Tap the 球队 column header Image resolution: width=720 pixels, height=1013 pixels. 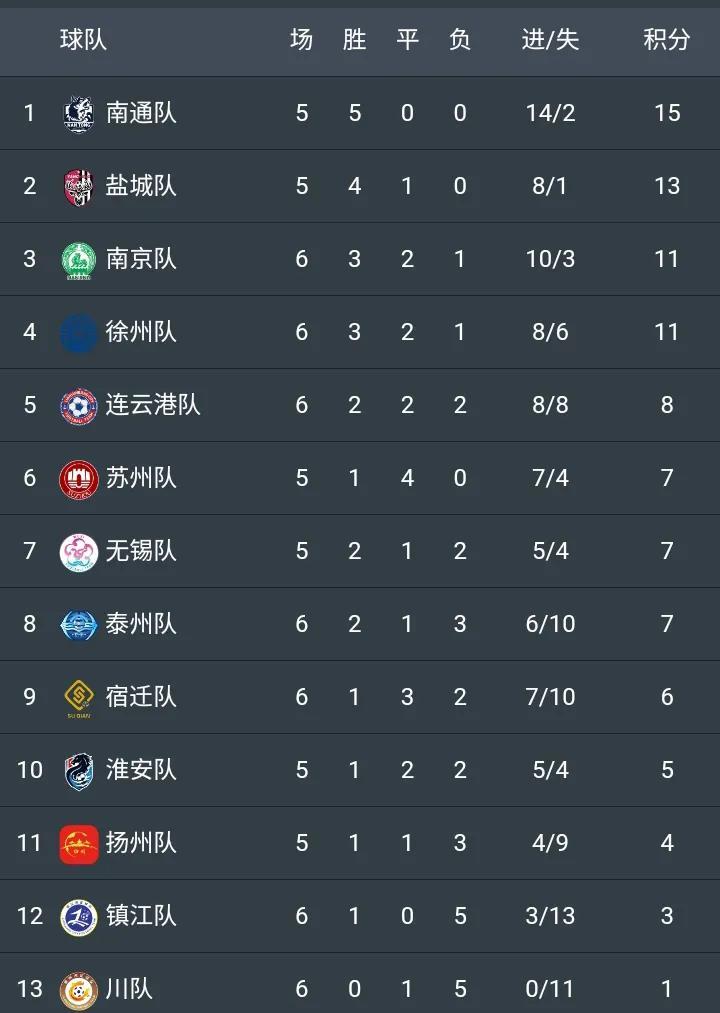(x=83, y=39)
